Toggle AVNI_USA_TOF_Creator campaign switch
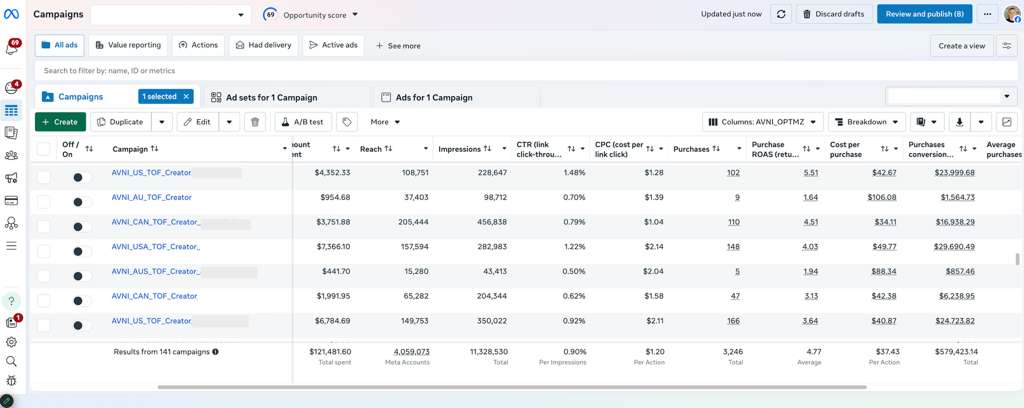The width and height of the screenshot is (1024, 408). pos(81,251)
